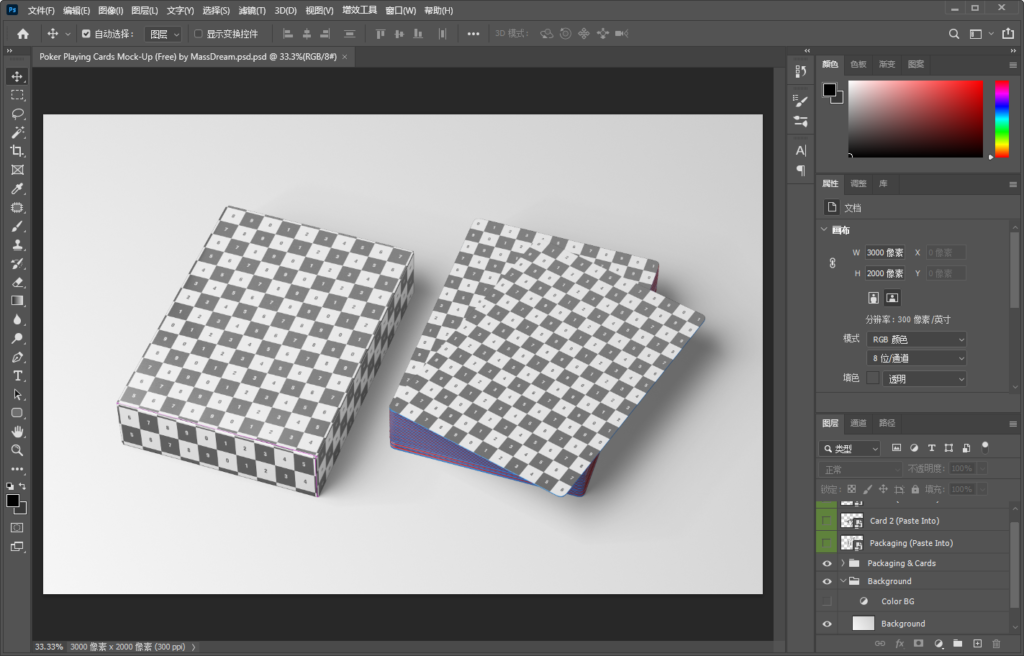Open the 图像(I) menu

[110, 10]
